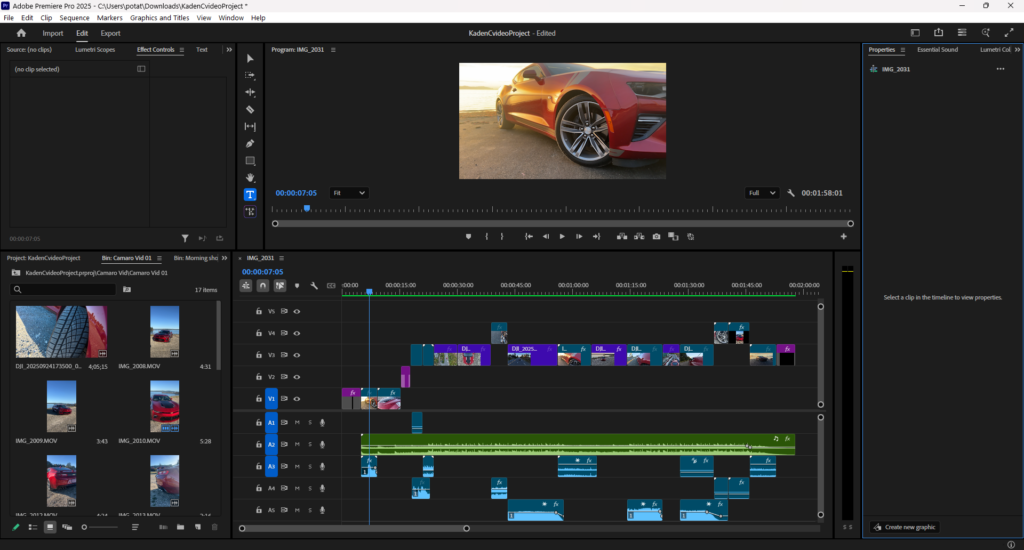
Task: Choose the Hand tool
Action: 250,177
